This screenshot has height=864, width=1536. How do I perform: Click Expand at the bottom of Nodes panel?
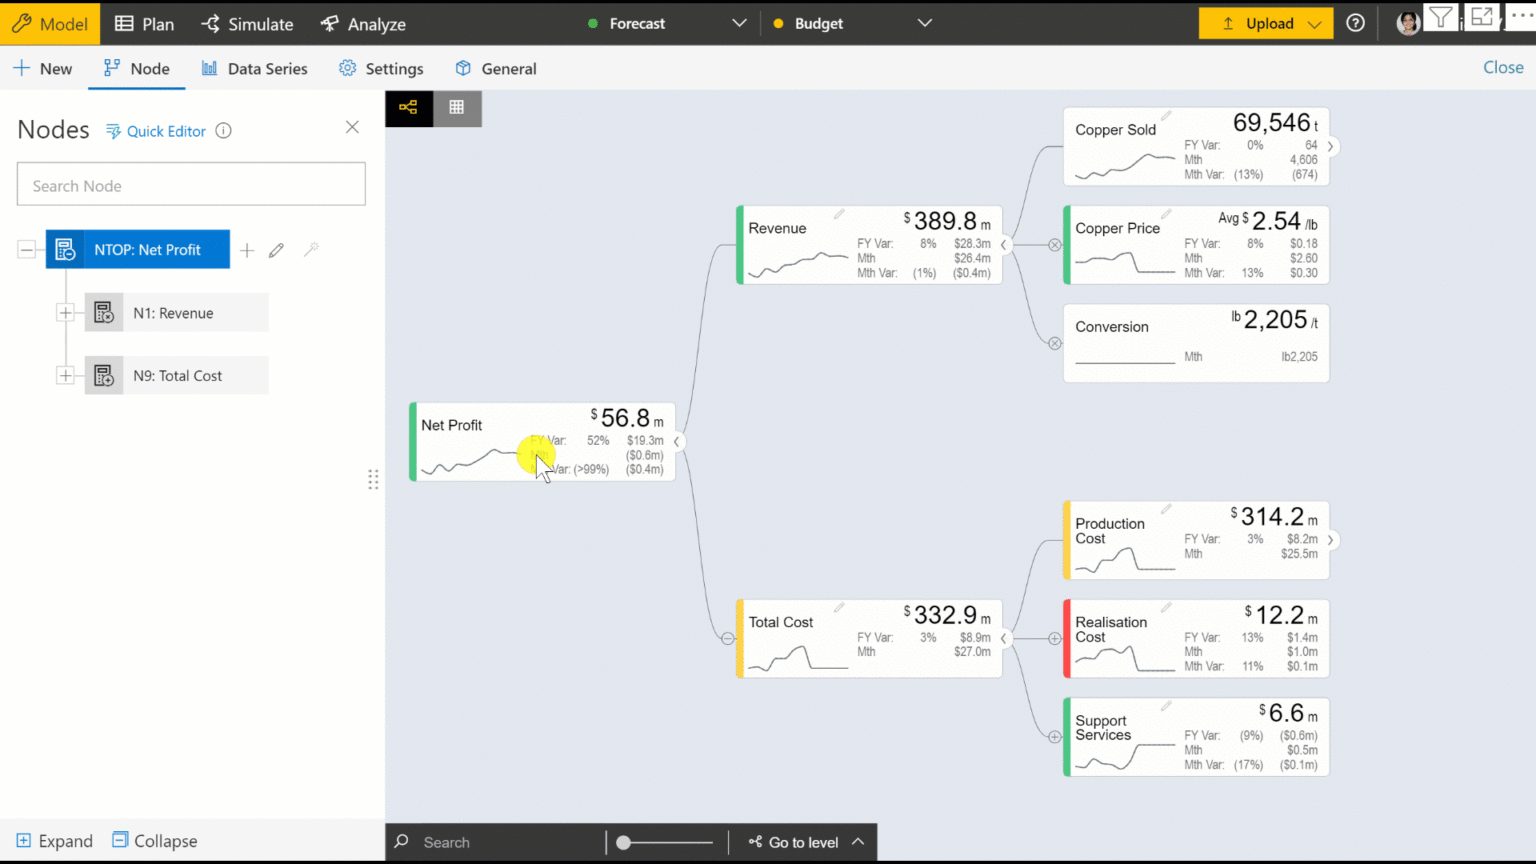tap(55, 841)
